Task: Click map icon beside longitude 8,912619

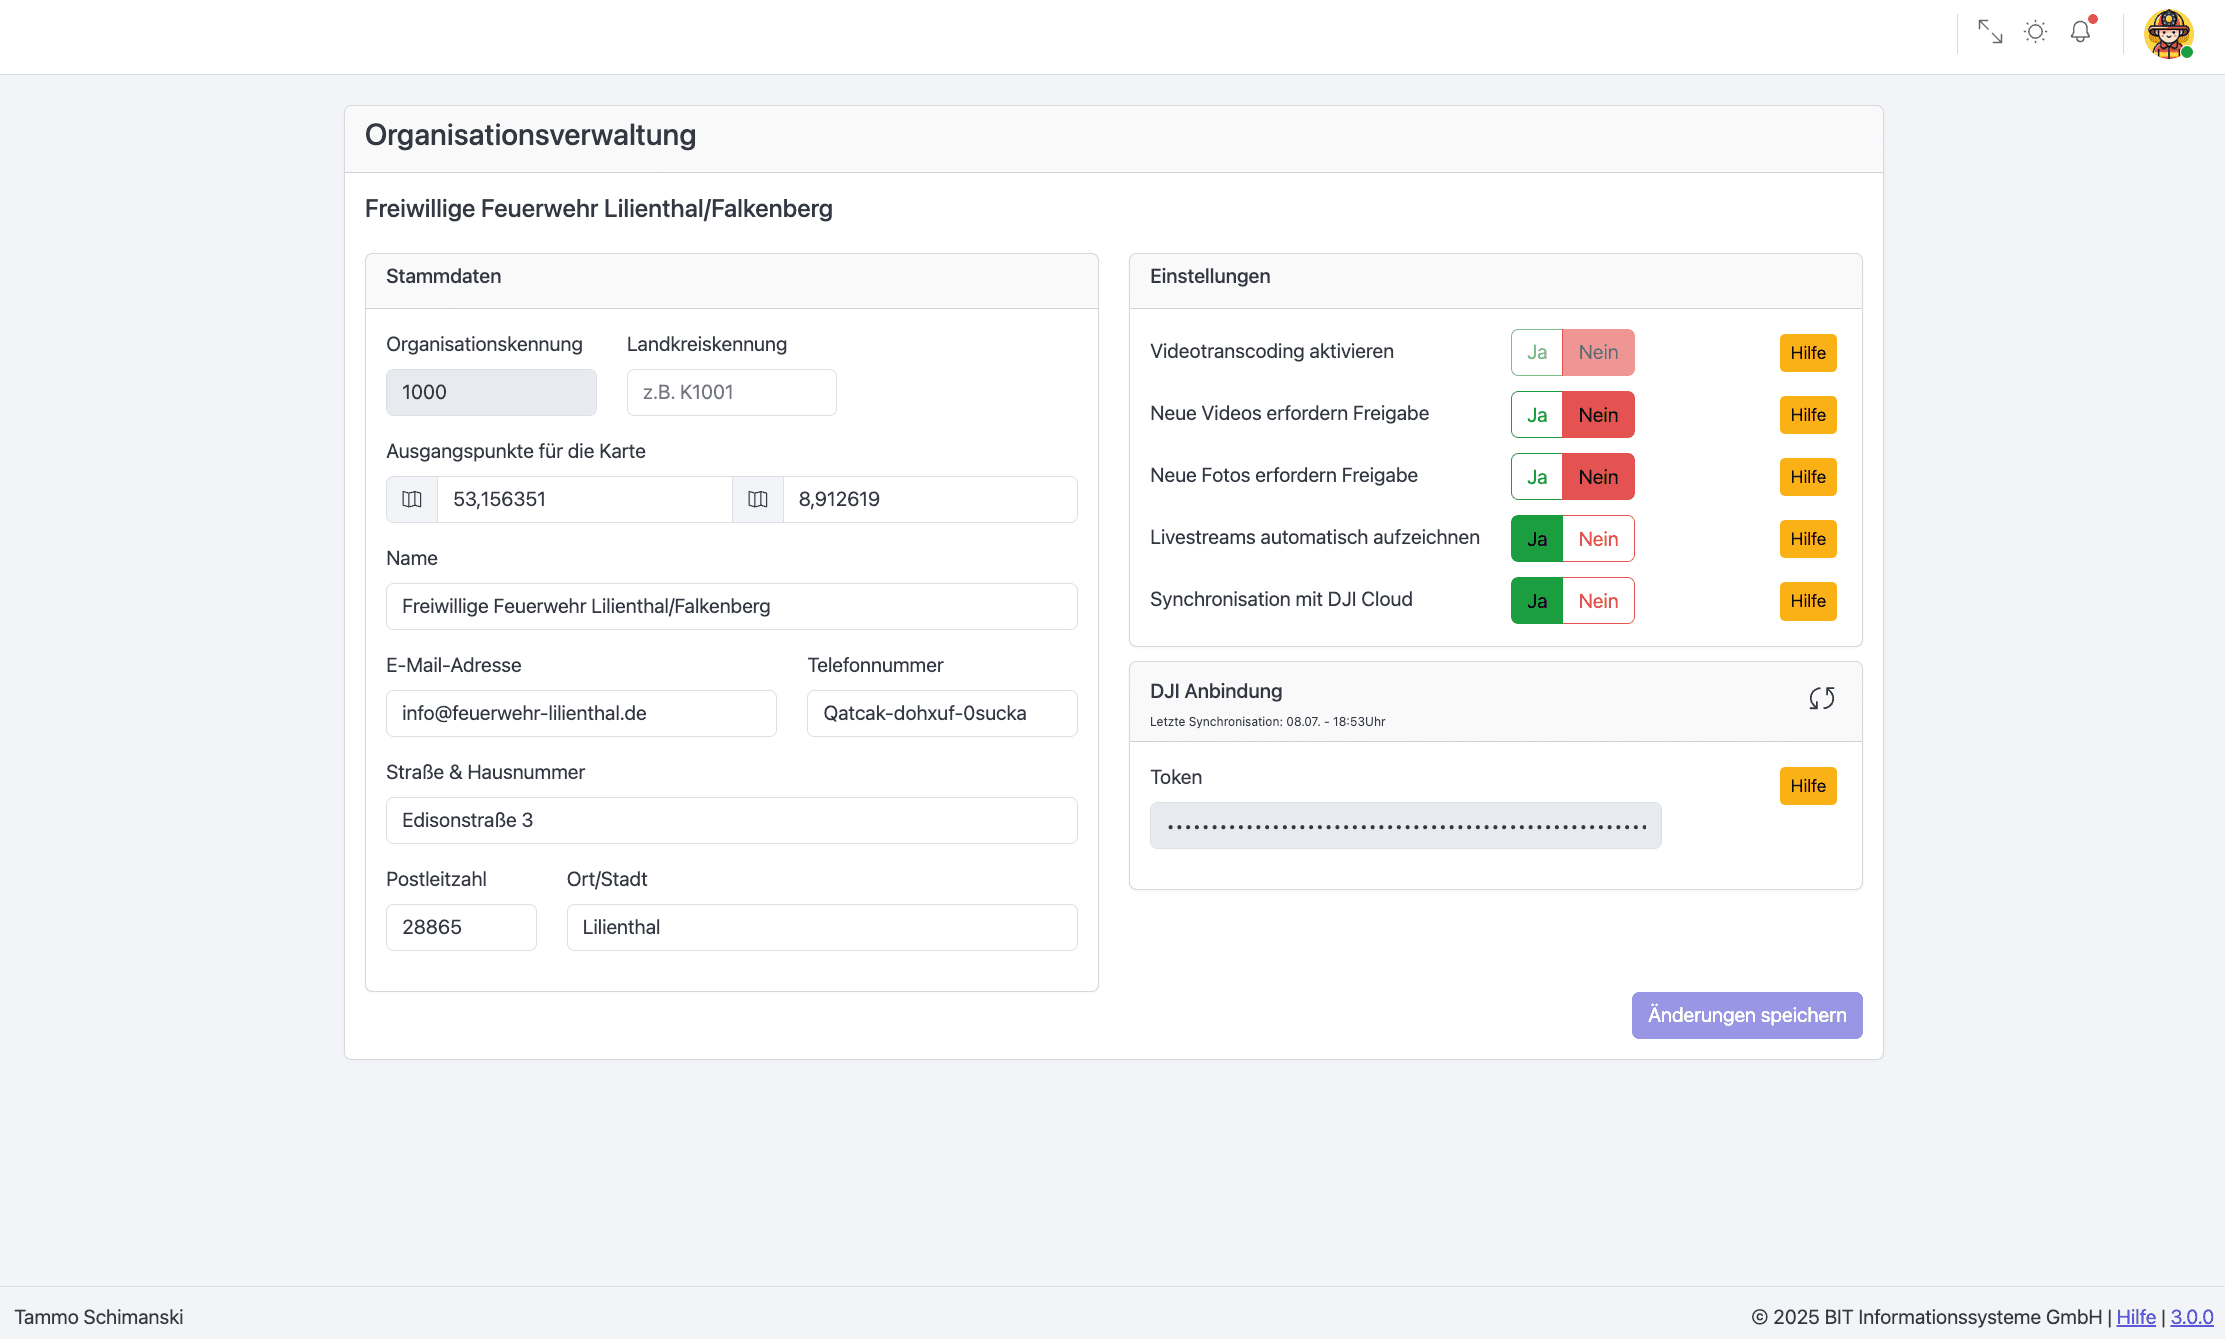Action: click(x=758, y=499)
